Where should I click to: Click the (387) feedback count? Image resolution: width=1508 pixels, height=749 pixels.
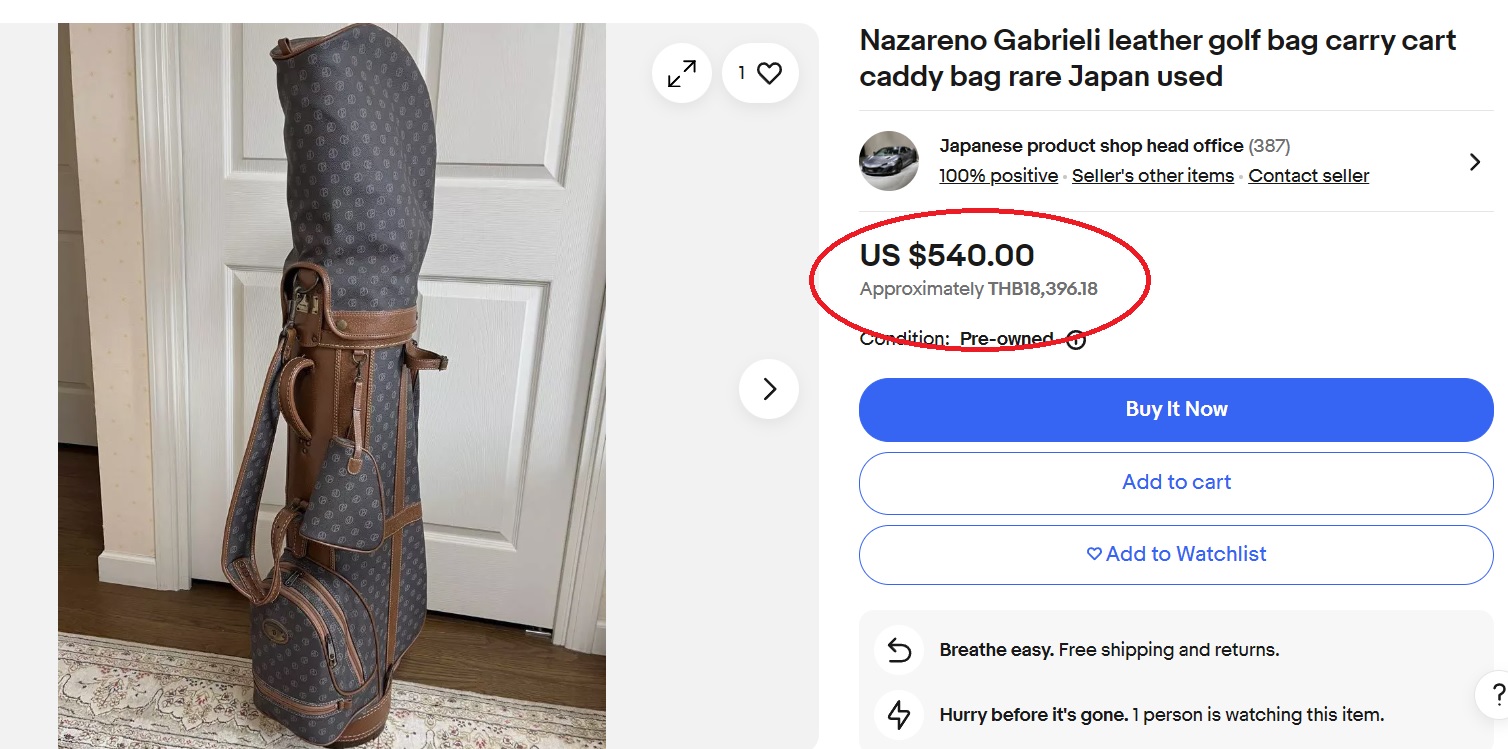click(1270, 146)
